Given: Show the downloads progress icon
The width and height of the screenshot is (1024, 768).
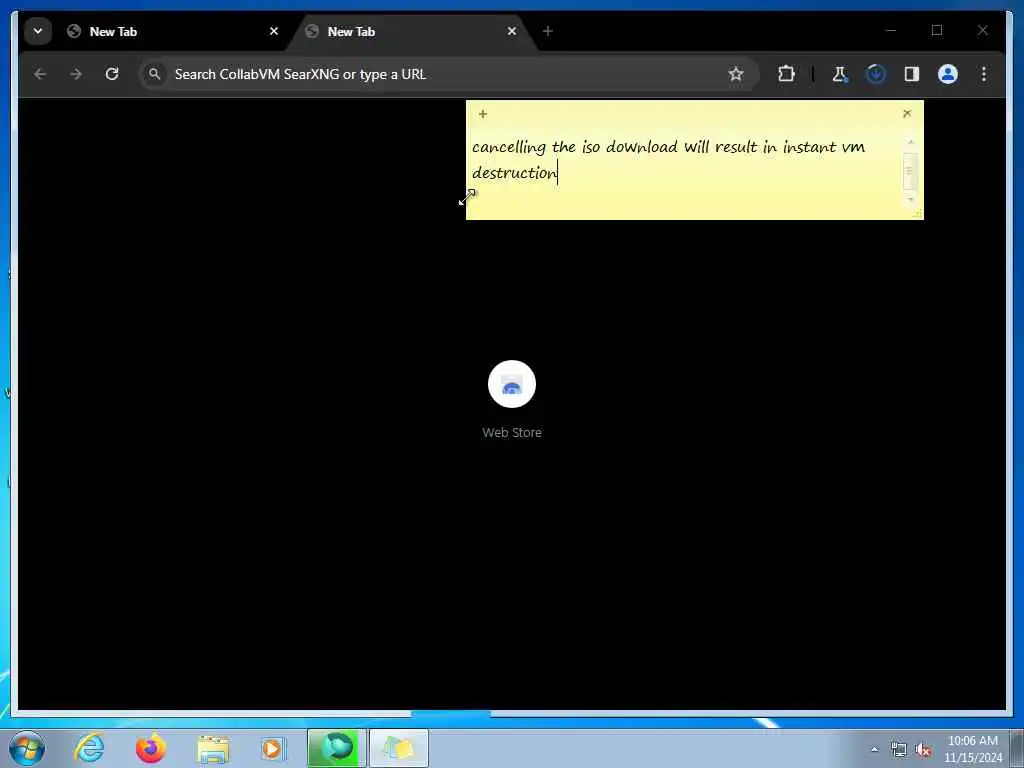Looking at the screenshot, I should (x=876, y=74).
